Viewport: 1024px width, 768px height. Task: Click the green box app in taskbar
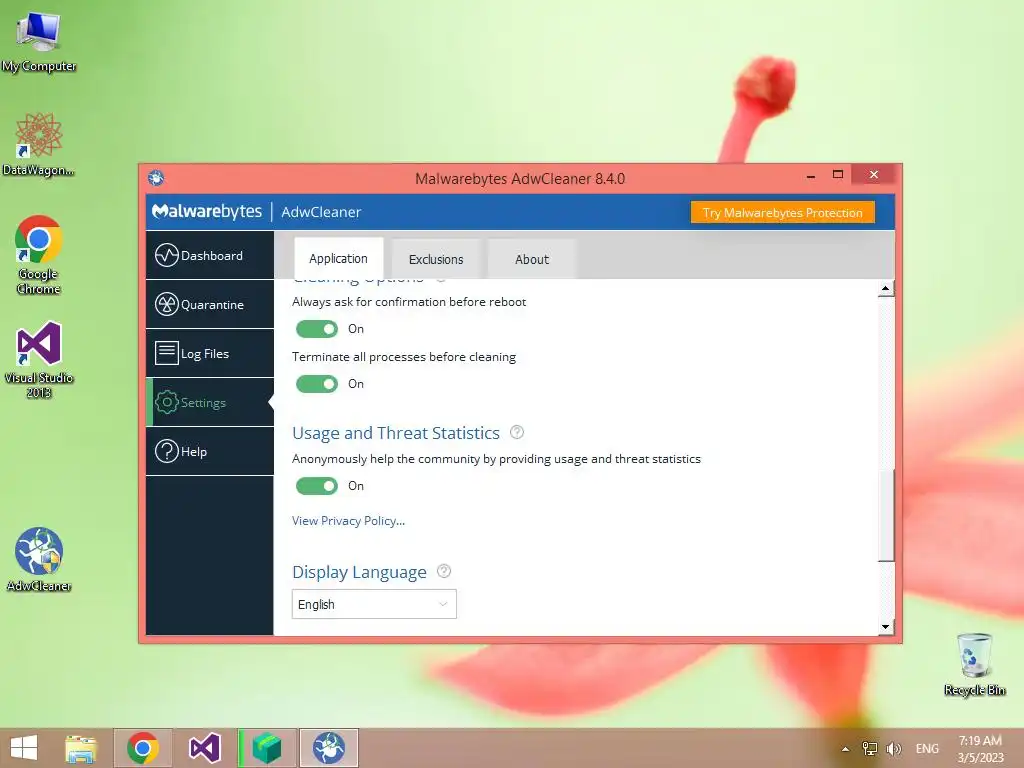[267, 748]
